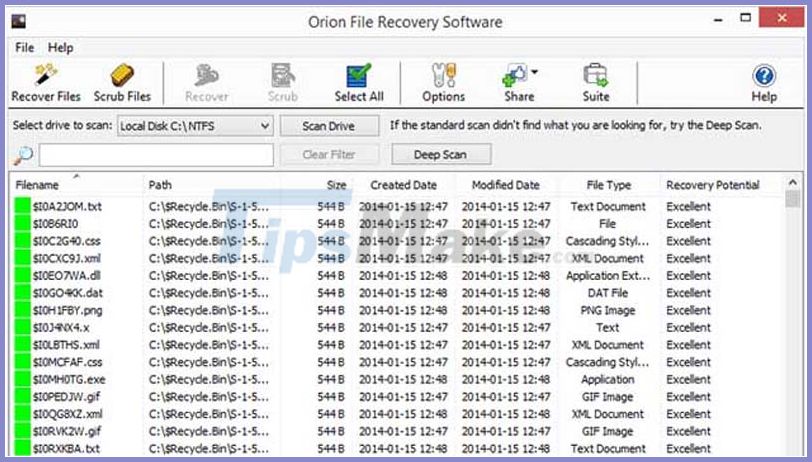The height and width of the screenshot is (462, 812).
Task: Select file $I0GO4KK.dat
Action: tap(68, 293)
